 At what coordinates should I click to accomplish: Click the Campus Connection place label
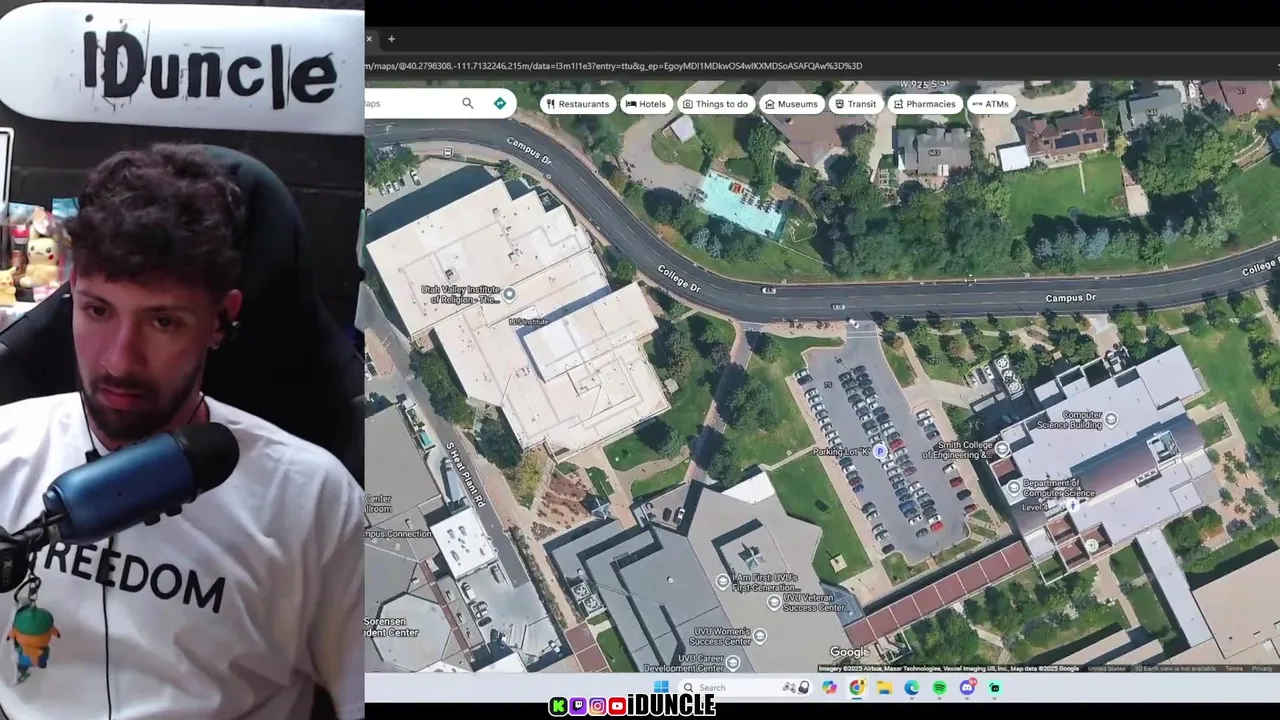coord(398,534)
